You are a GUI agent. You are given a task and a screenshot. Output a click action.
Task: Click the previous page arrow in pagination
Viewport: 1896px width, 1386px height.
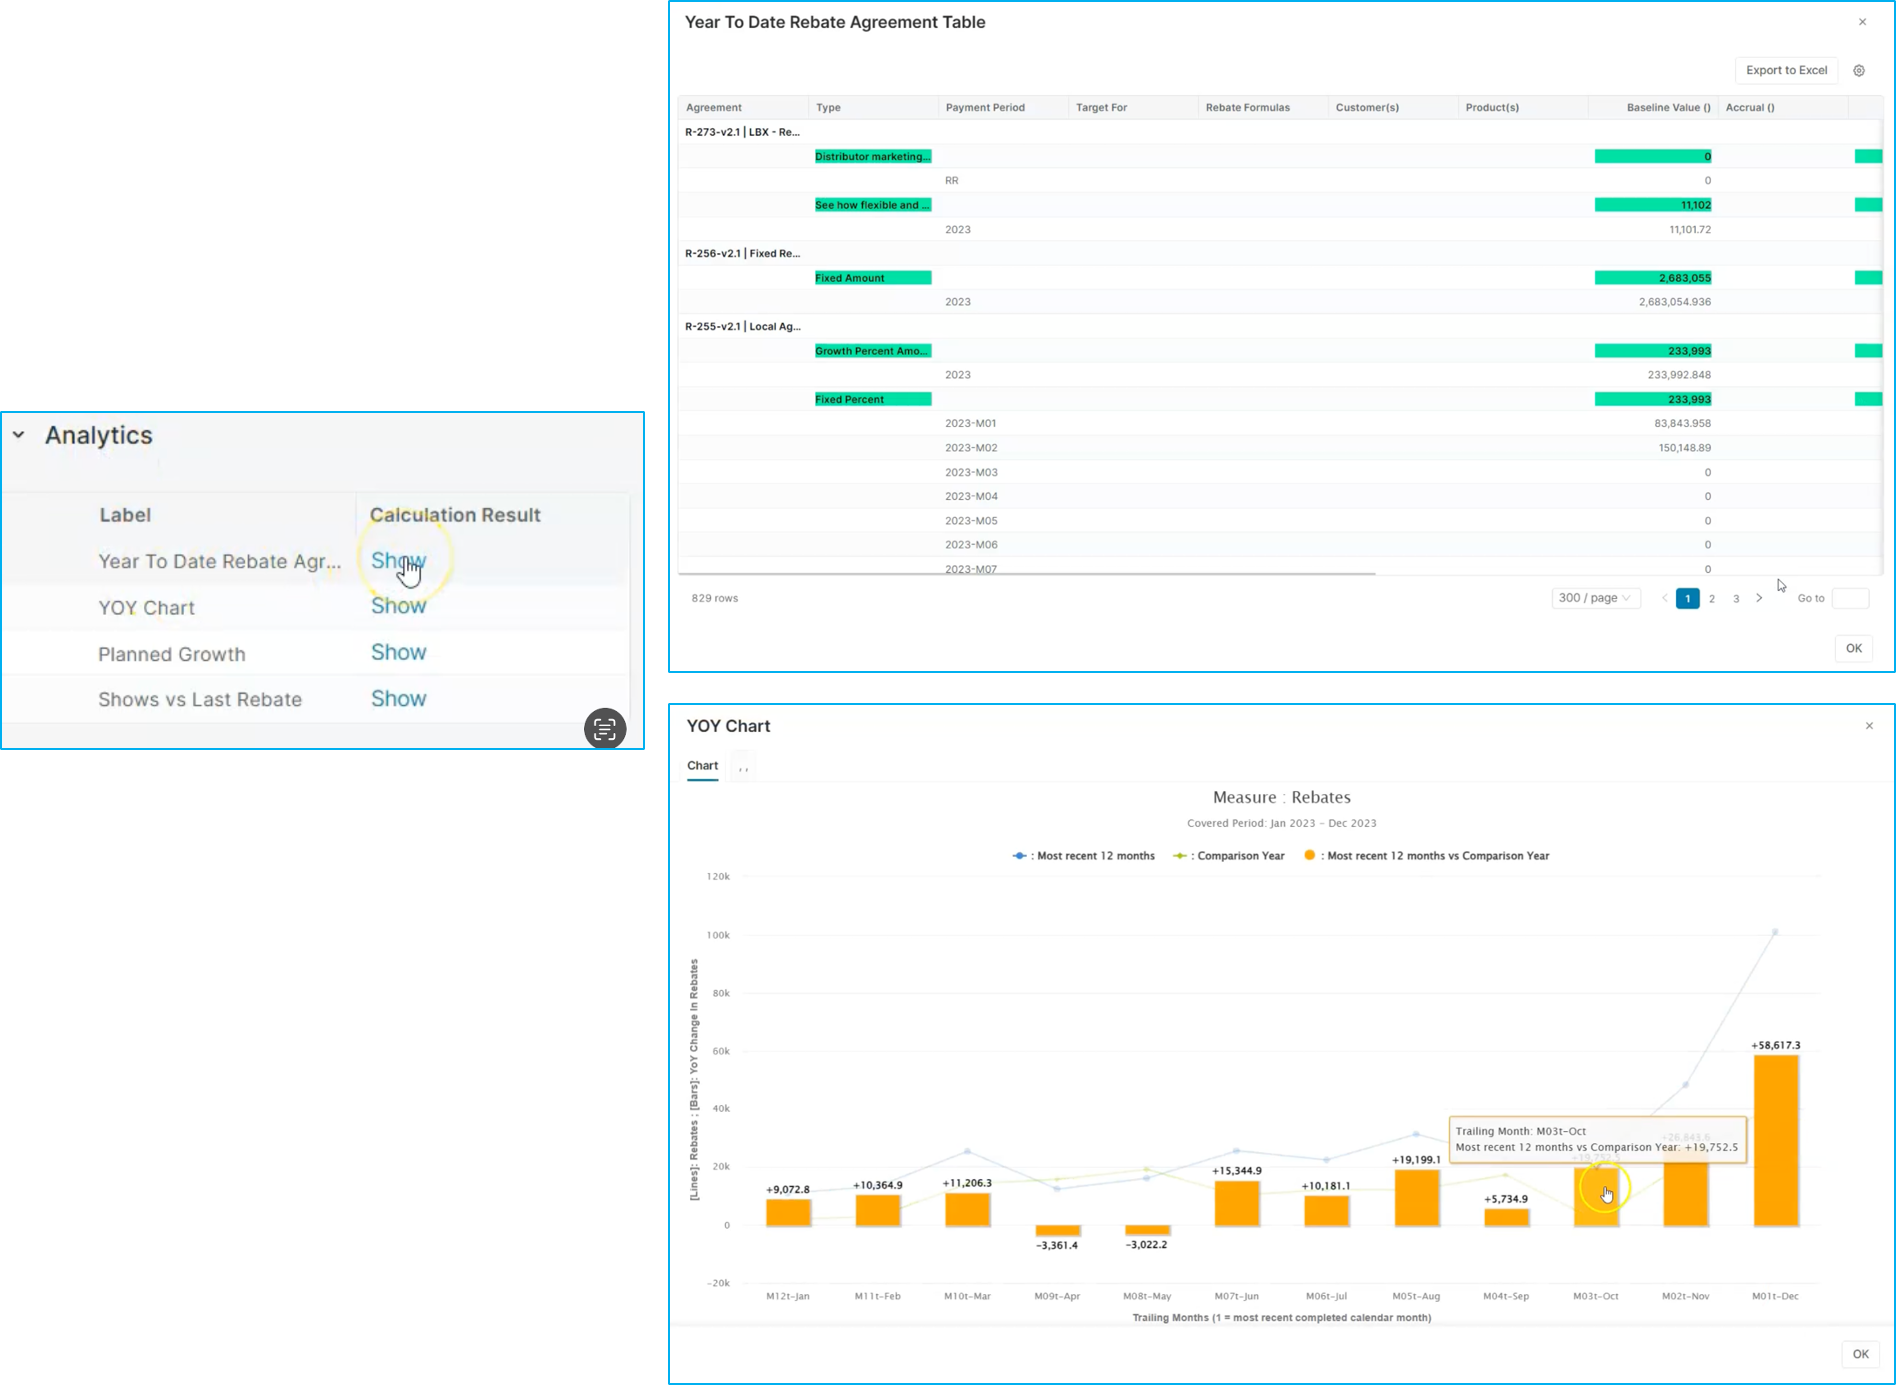(x=1665, y=598)
